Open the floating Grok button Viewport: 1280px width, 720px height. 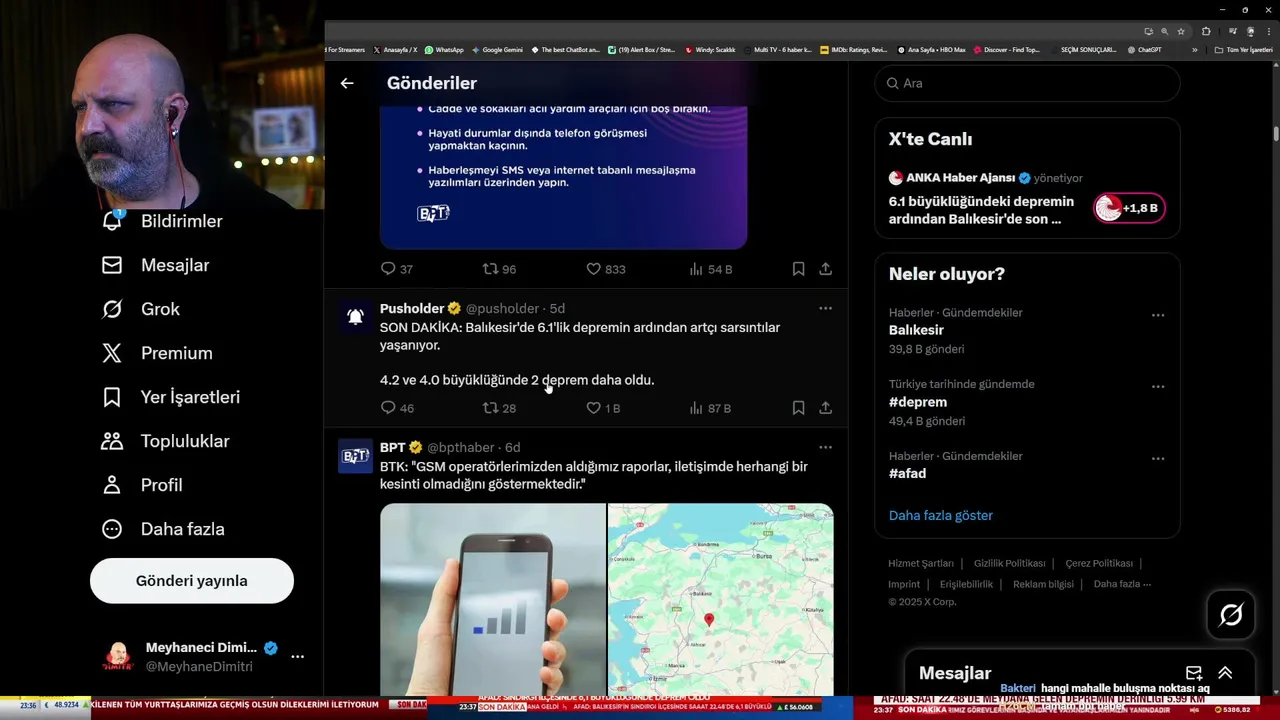click(x=1231, y=615)
